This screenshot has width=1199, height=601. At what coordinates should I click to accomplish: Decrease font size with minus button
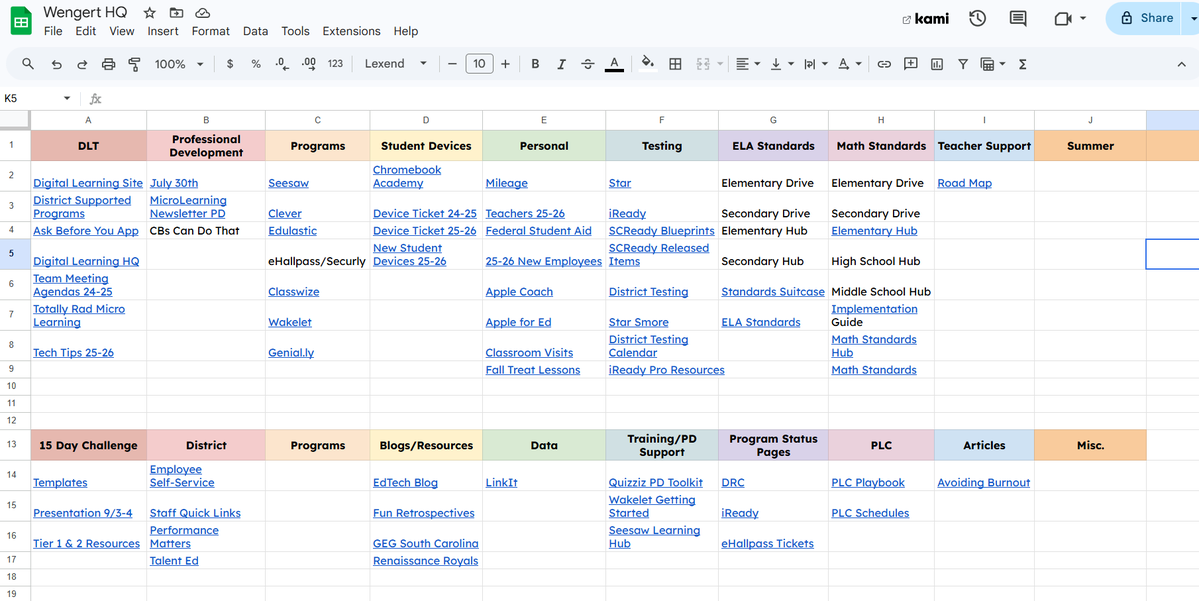coord(453,64)
